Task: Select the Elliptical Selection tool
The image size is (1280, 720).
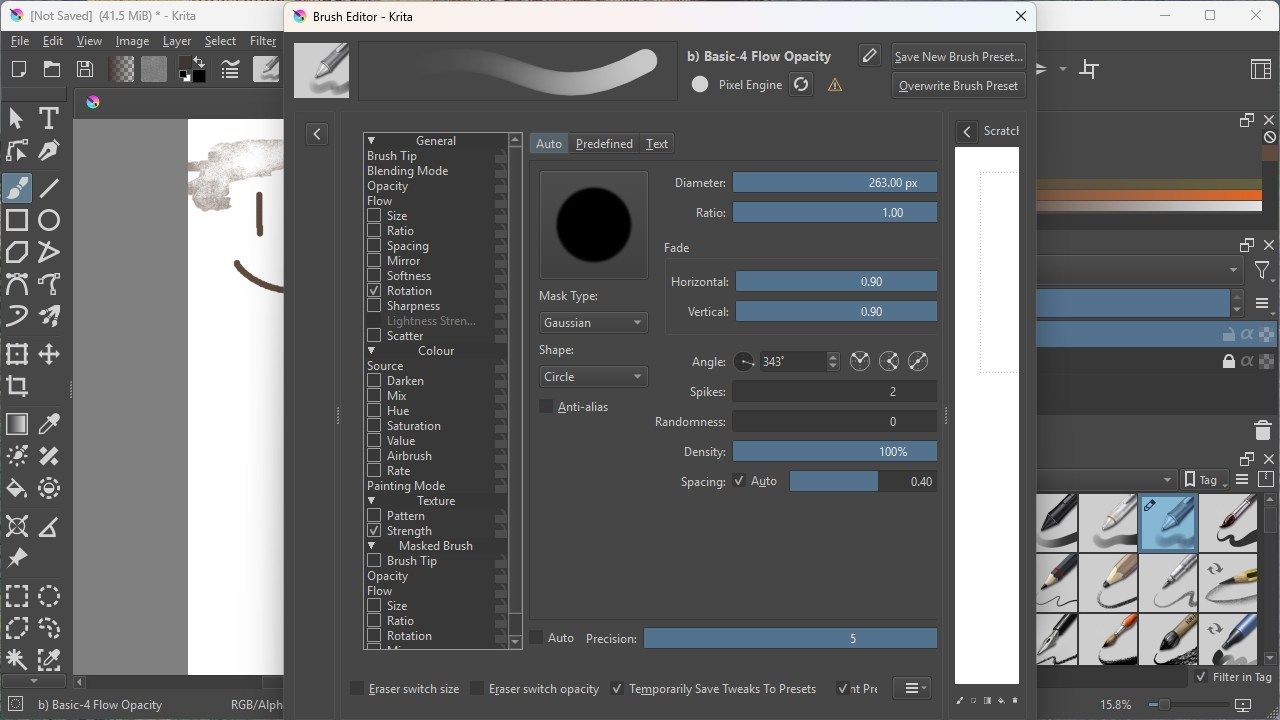Action: (x=48, y=597)
